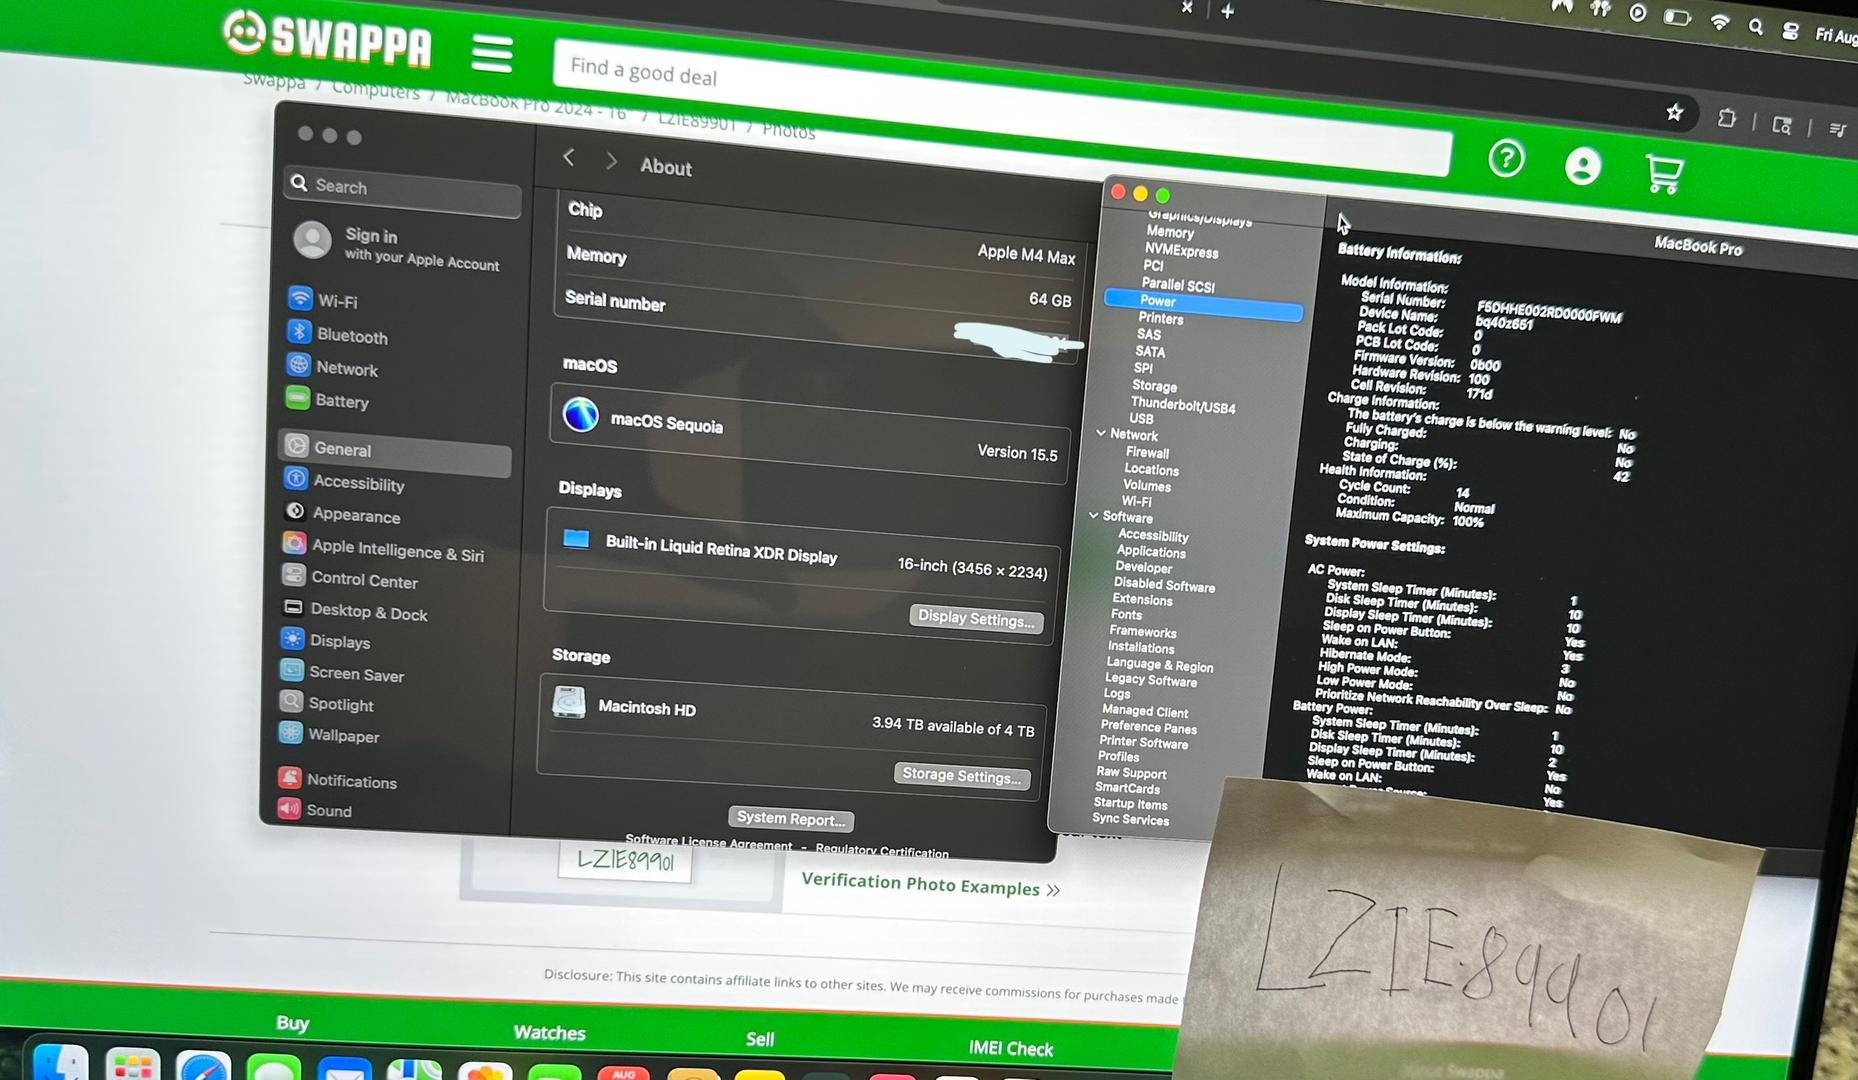The image size is (1858, 1080).
Task: Go back in System Settings
Action: (569, 157)
